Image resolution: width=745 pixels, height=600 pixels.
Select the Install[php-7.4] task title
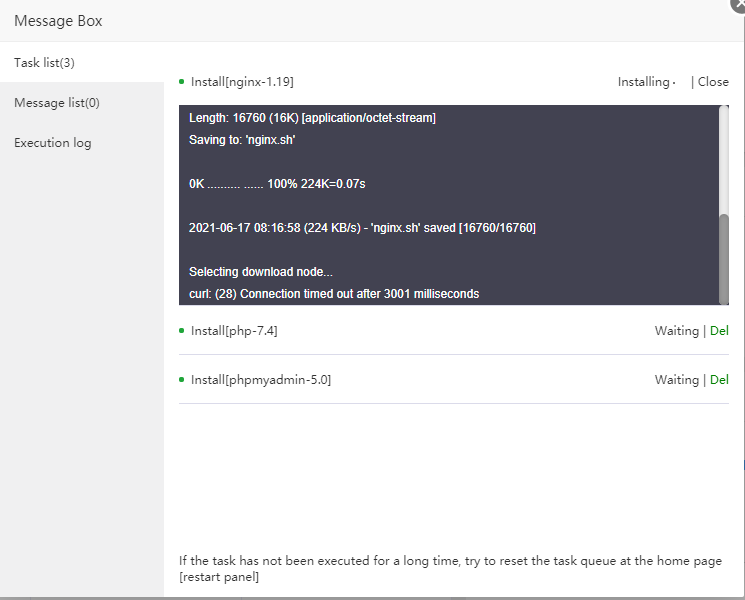[234, 331]
